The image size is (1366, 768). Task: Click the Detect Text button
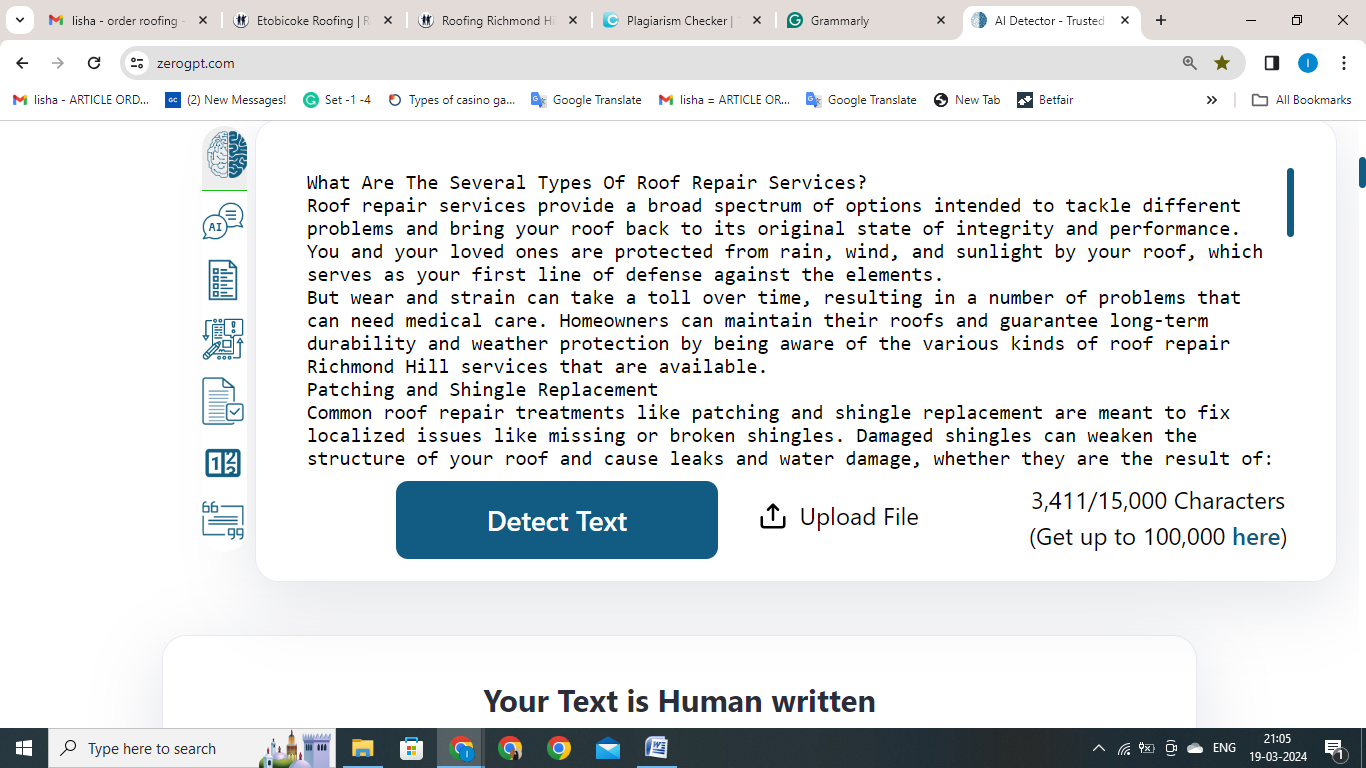[557, 520]
